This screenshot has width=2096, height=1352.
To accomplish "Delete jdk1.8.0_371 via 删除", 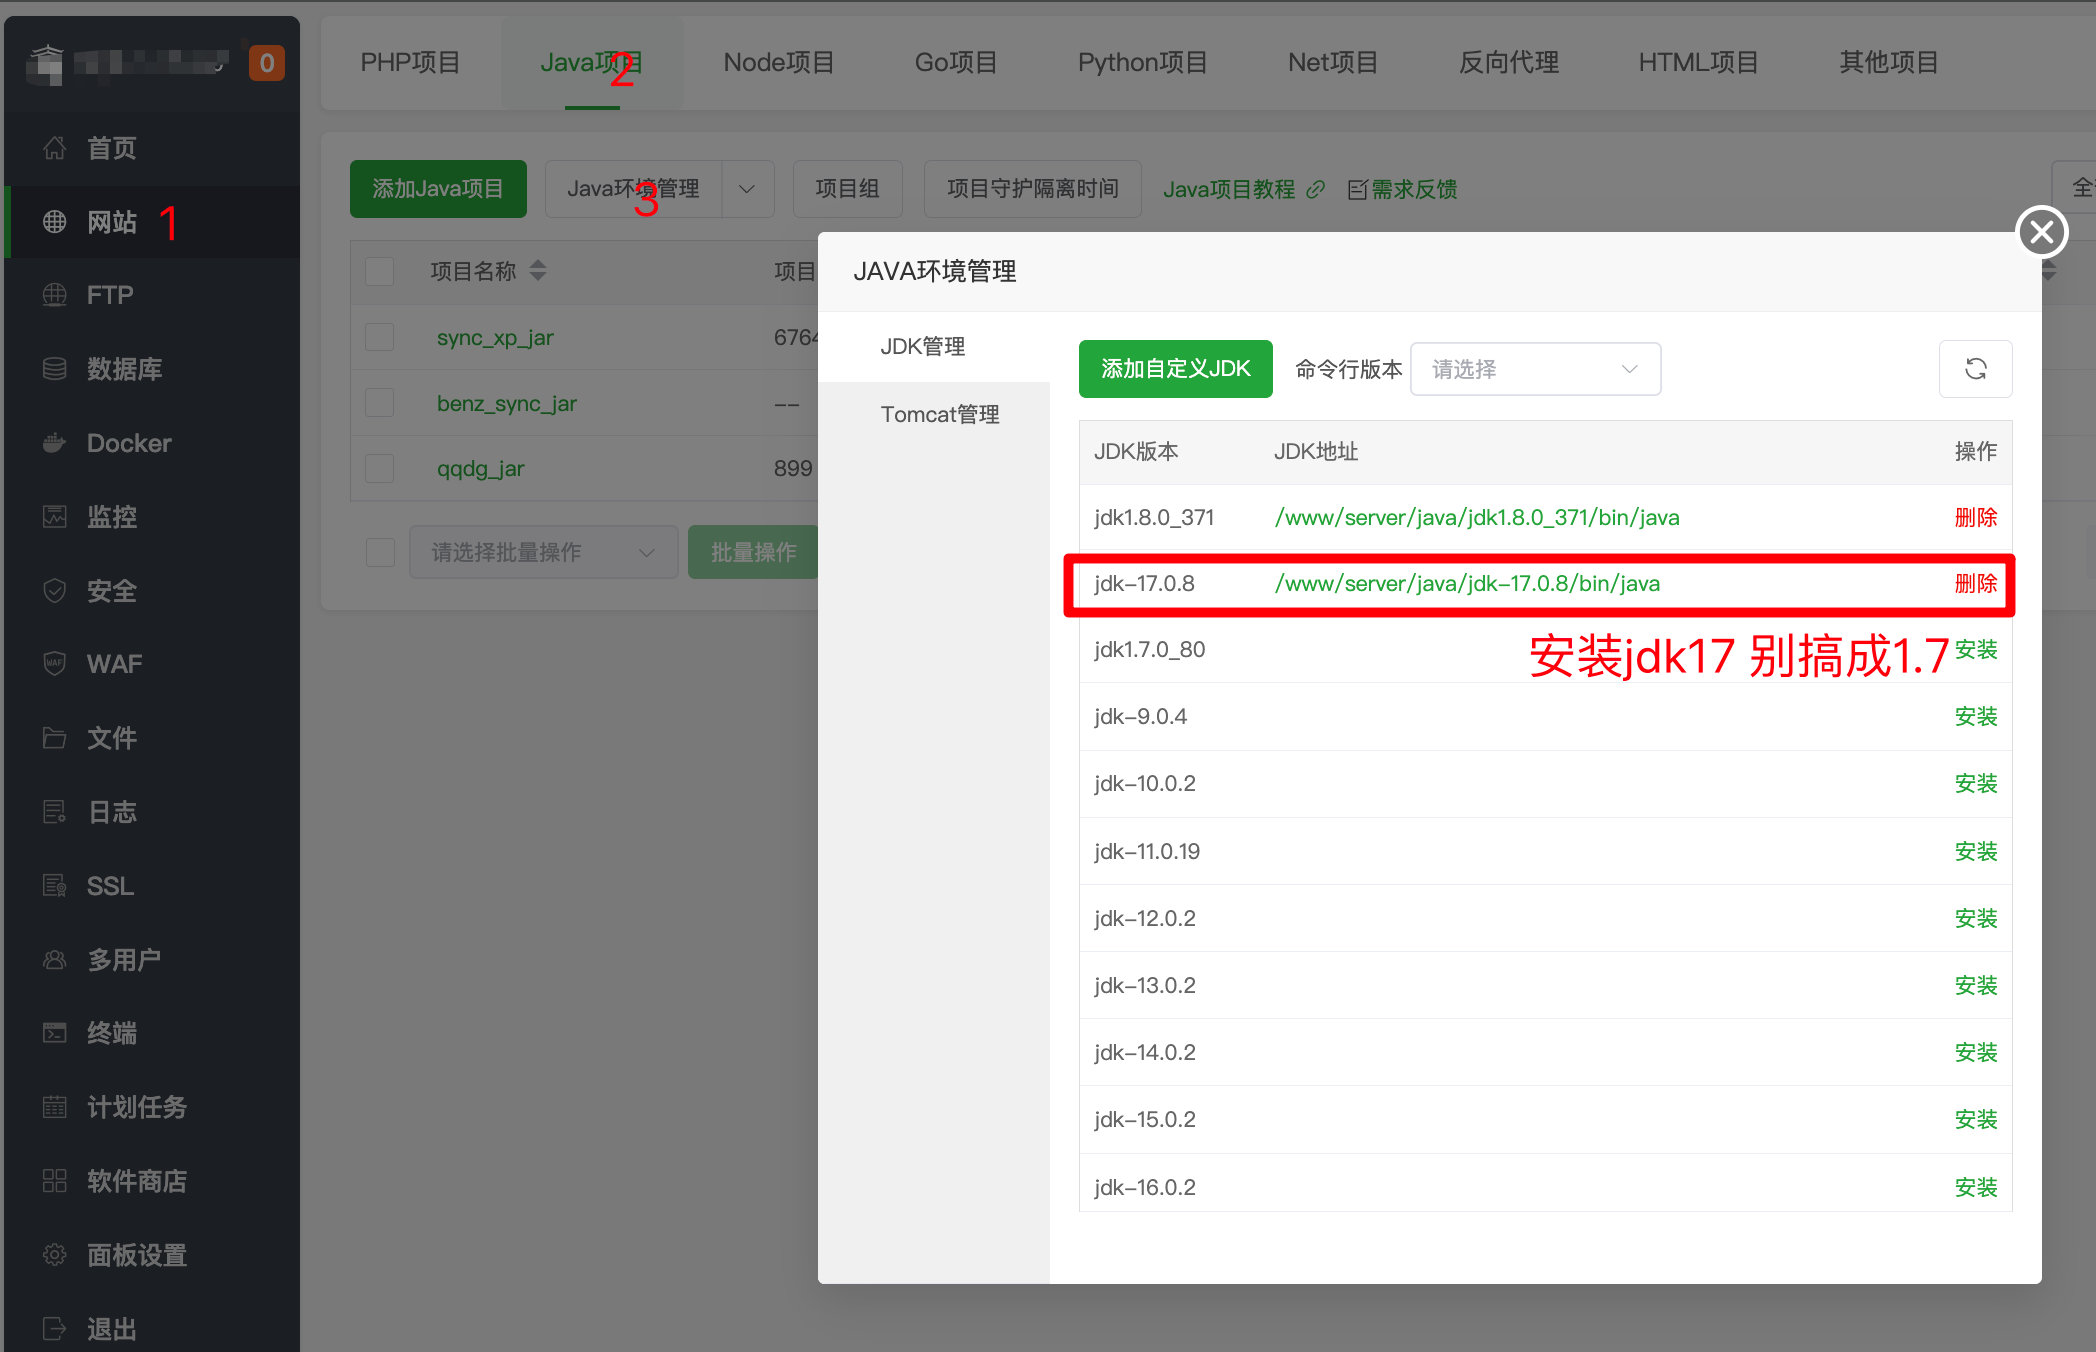I will pyautogui.click(x=1975, y=517).
